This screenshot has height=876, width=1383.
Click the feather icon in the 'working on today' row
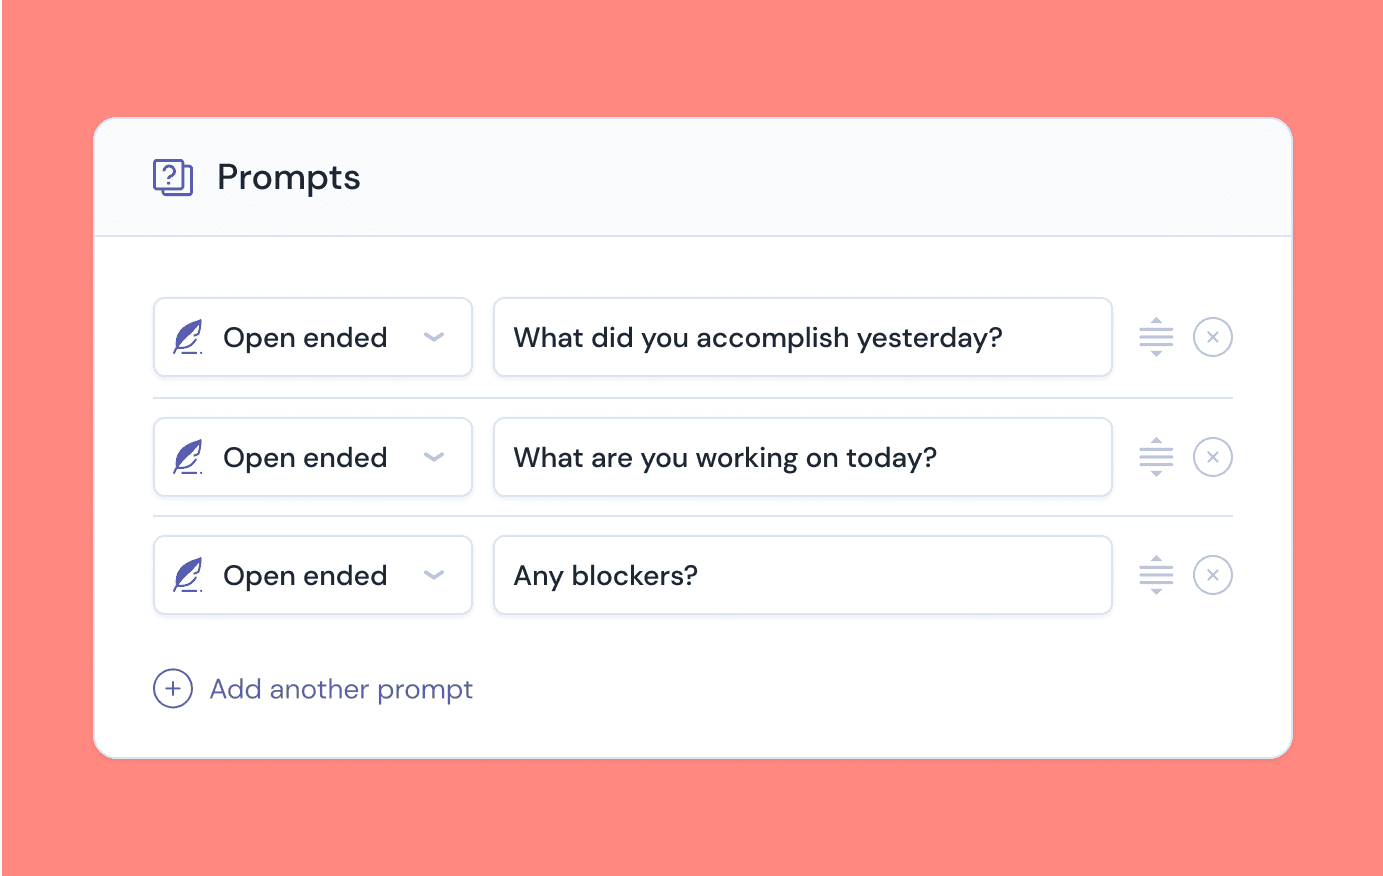tap(188, 457)
